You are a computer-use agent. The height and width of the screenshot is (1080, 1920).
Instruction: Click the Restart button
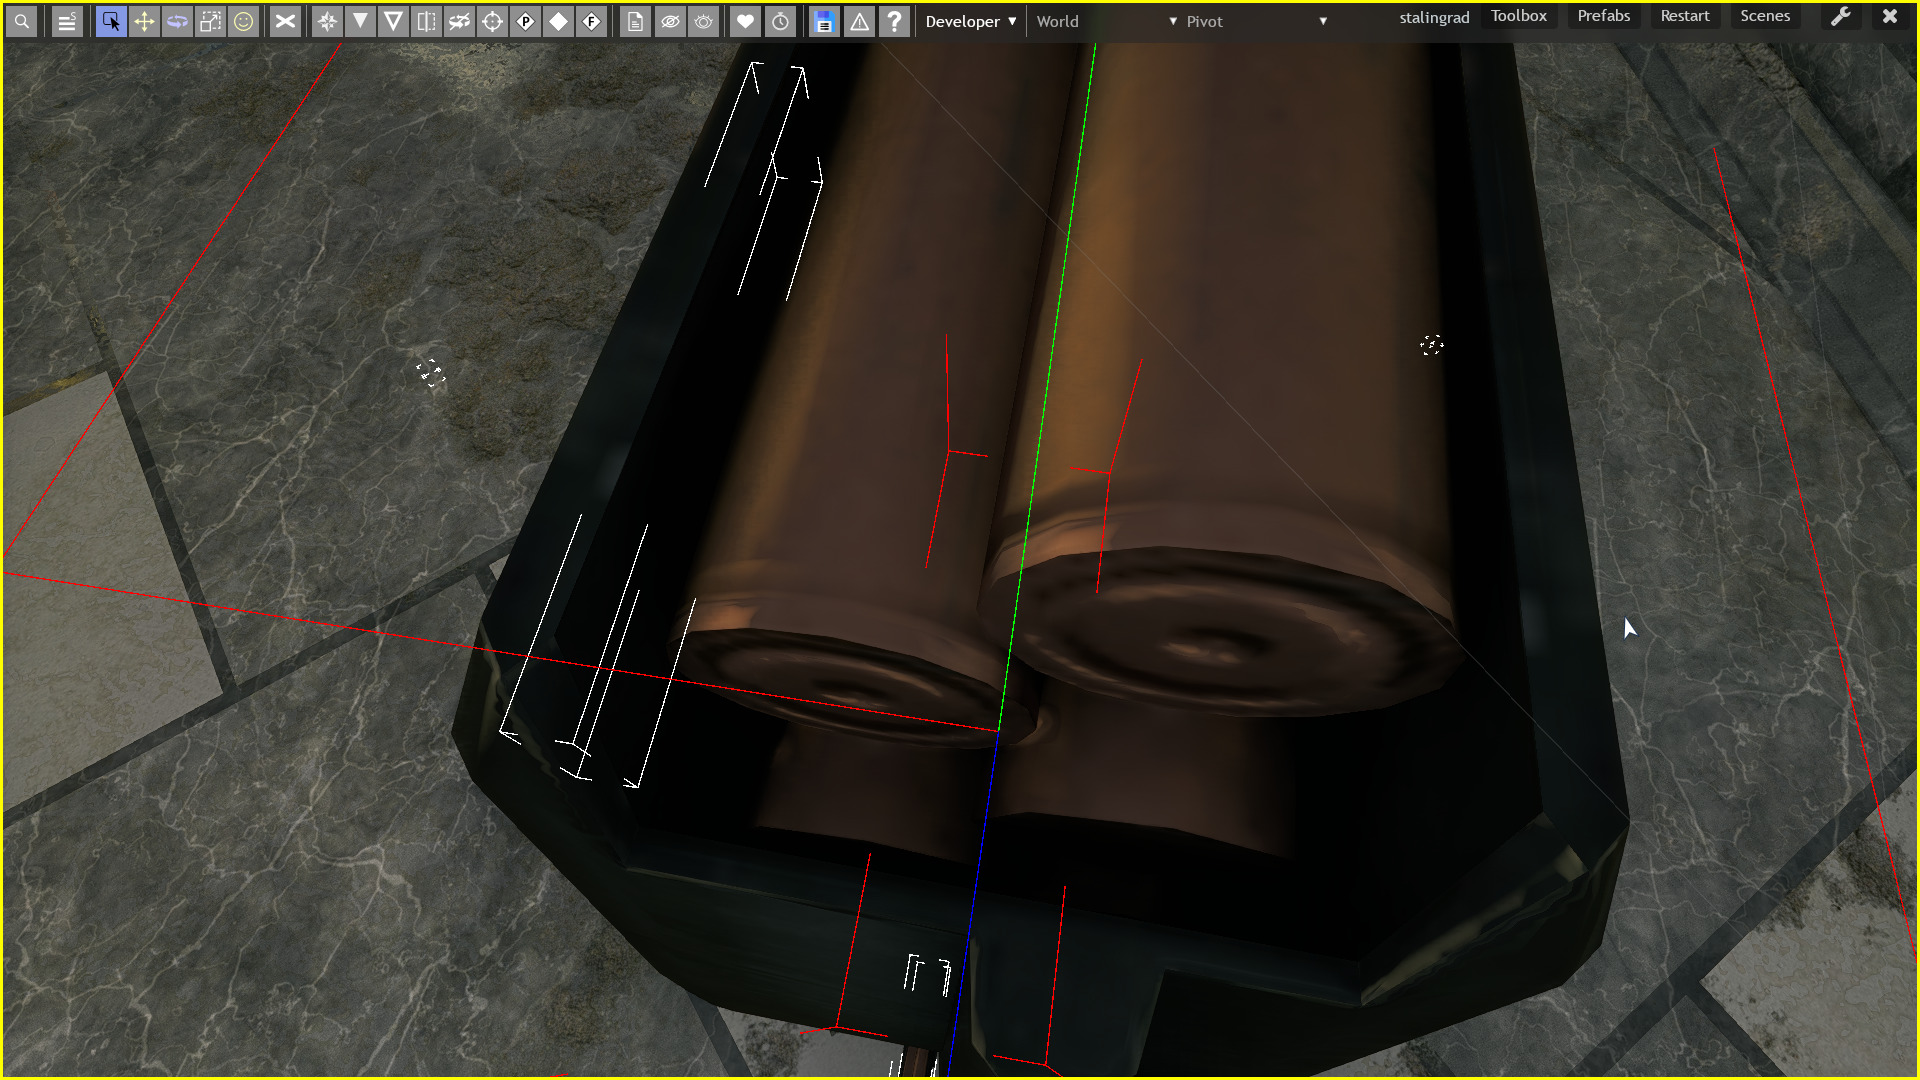click(x=1684, y=16)
